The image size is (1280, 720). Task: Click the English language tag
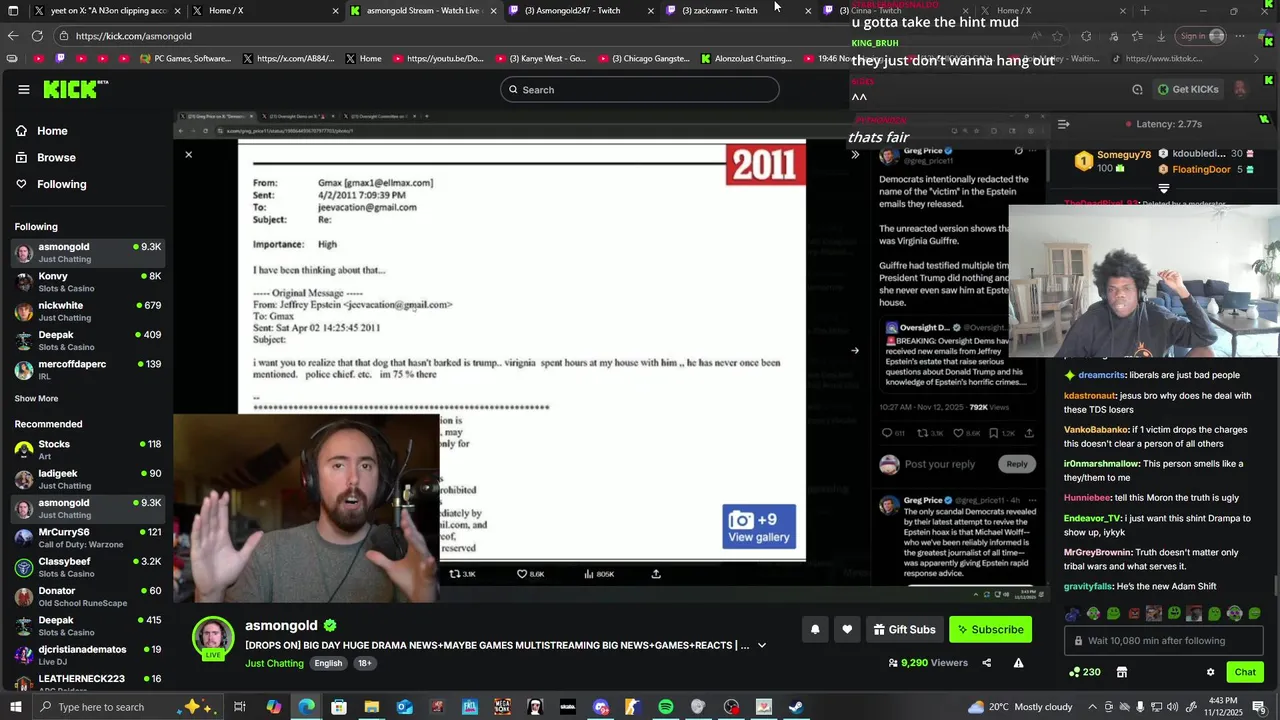tap(328, 664)
